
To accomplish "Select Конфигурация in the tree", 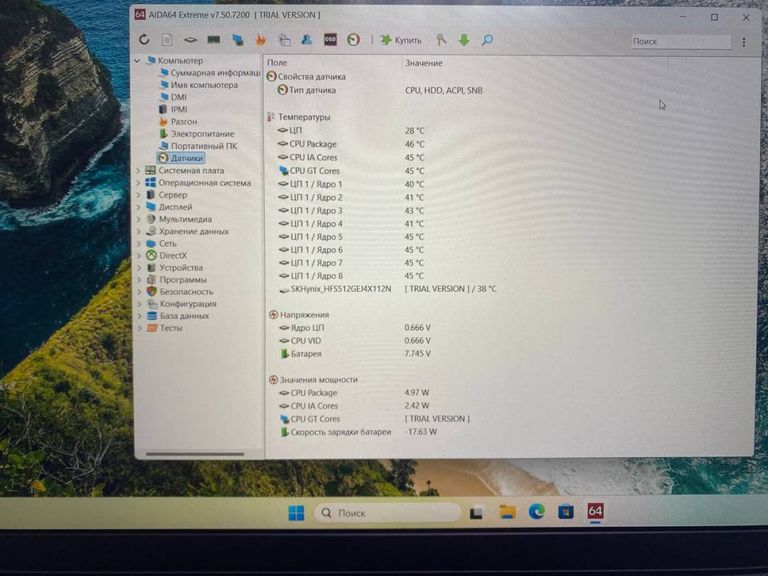I will coord(182,304).
